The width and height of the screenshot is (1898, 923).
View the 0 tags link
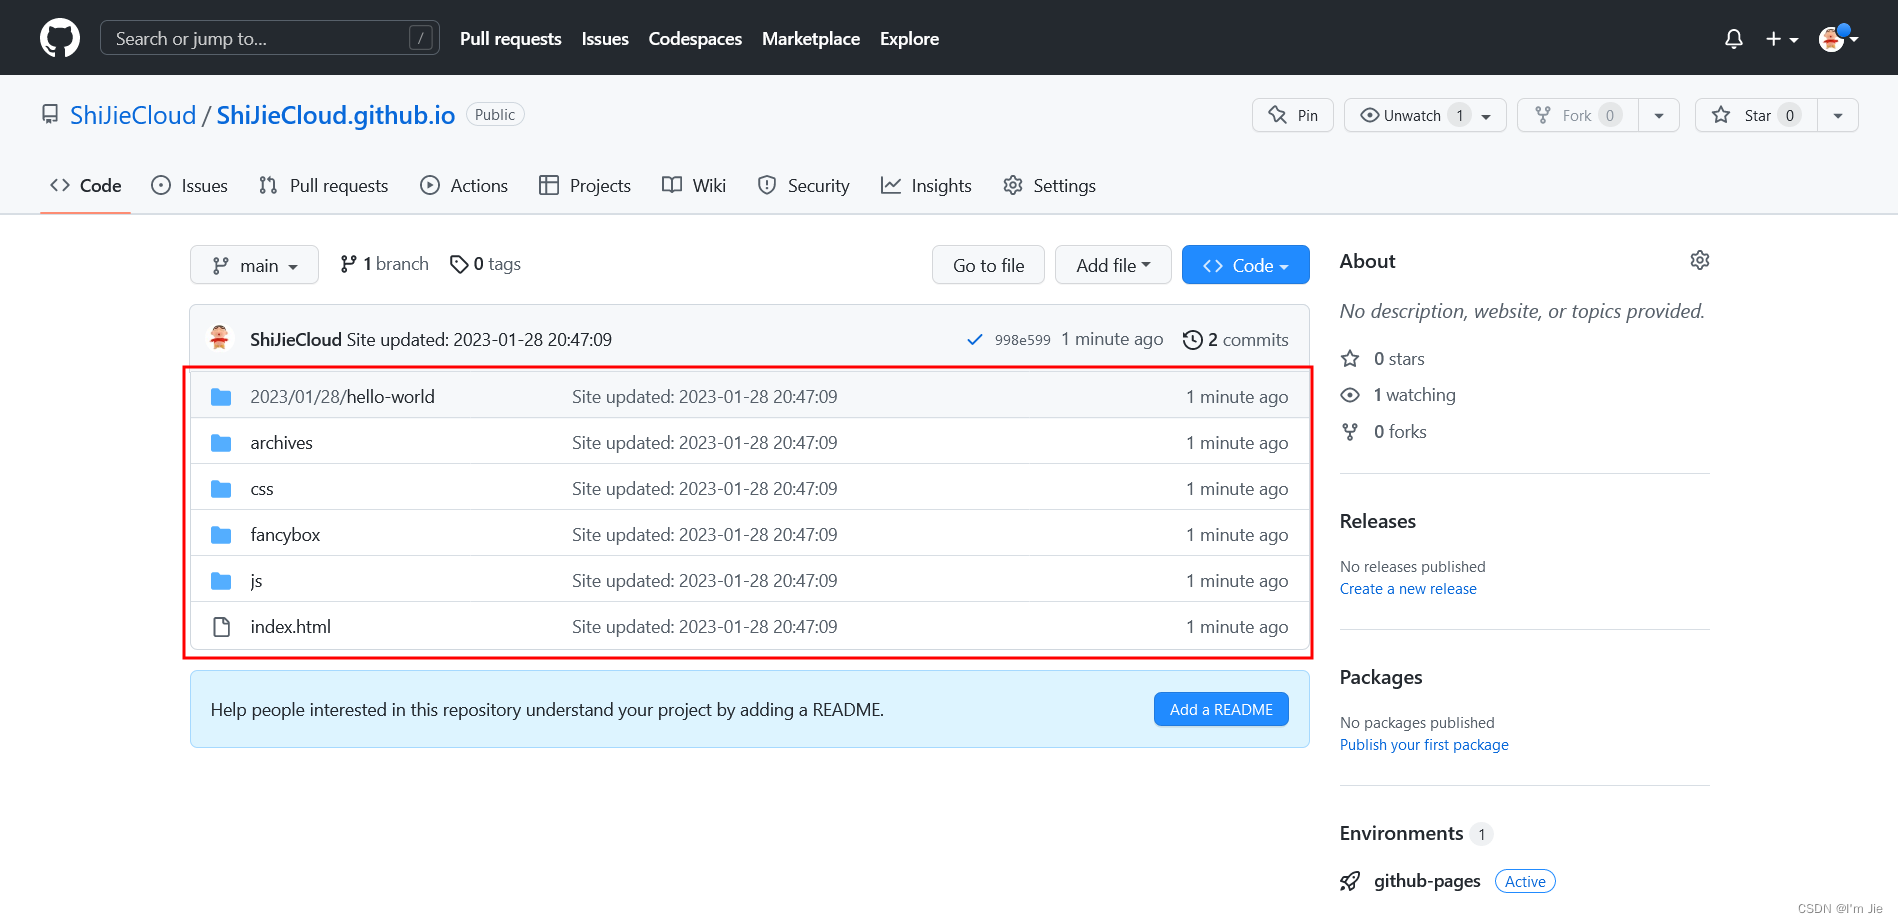[x=485, y=264]
